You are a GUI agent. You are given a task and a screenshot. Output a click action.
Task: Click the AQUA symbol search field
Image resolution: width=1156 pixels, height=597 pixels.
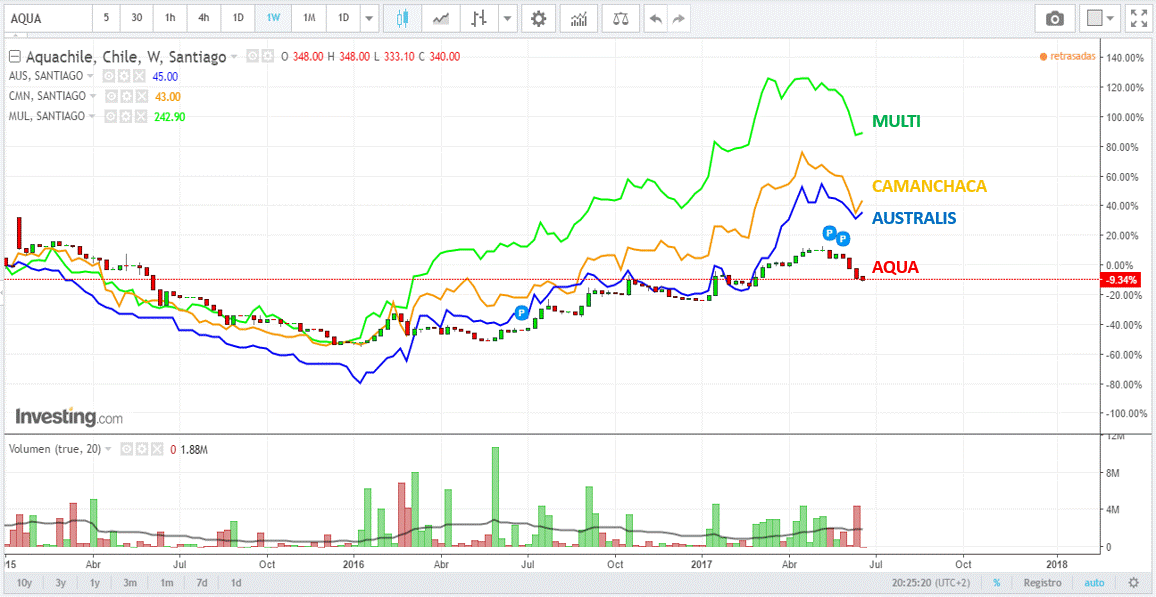click(x=48, y=18)
